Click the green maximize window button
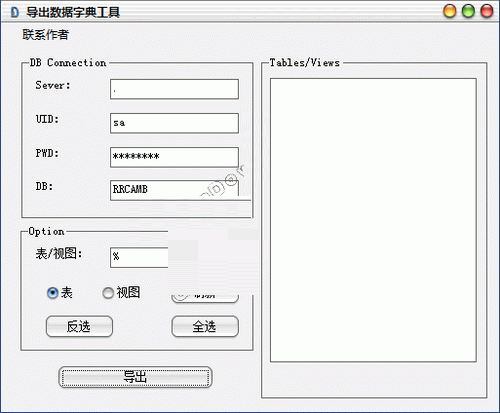The image size is (500, 413). point(468,11)
